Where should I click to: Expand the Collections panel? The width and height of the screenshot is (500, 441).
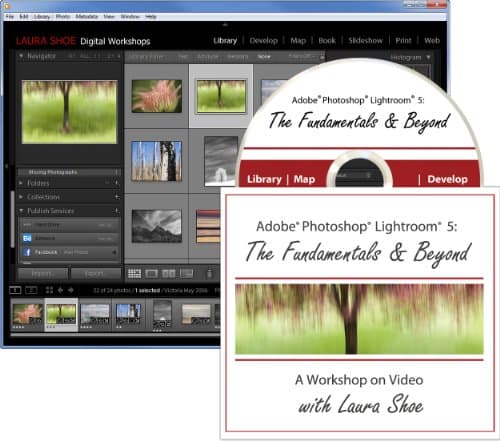coord(21,197)
